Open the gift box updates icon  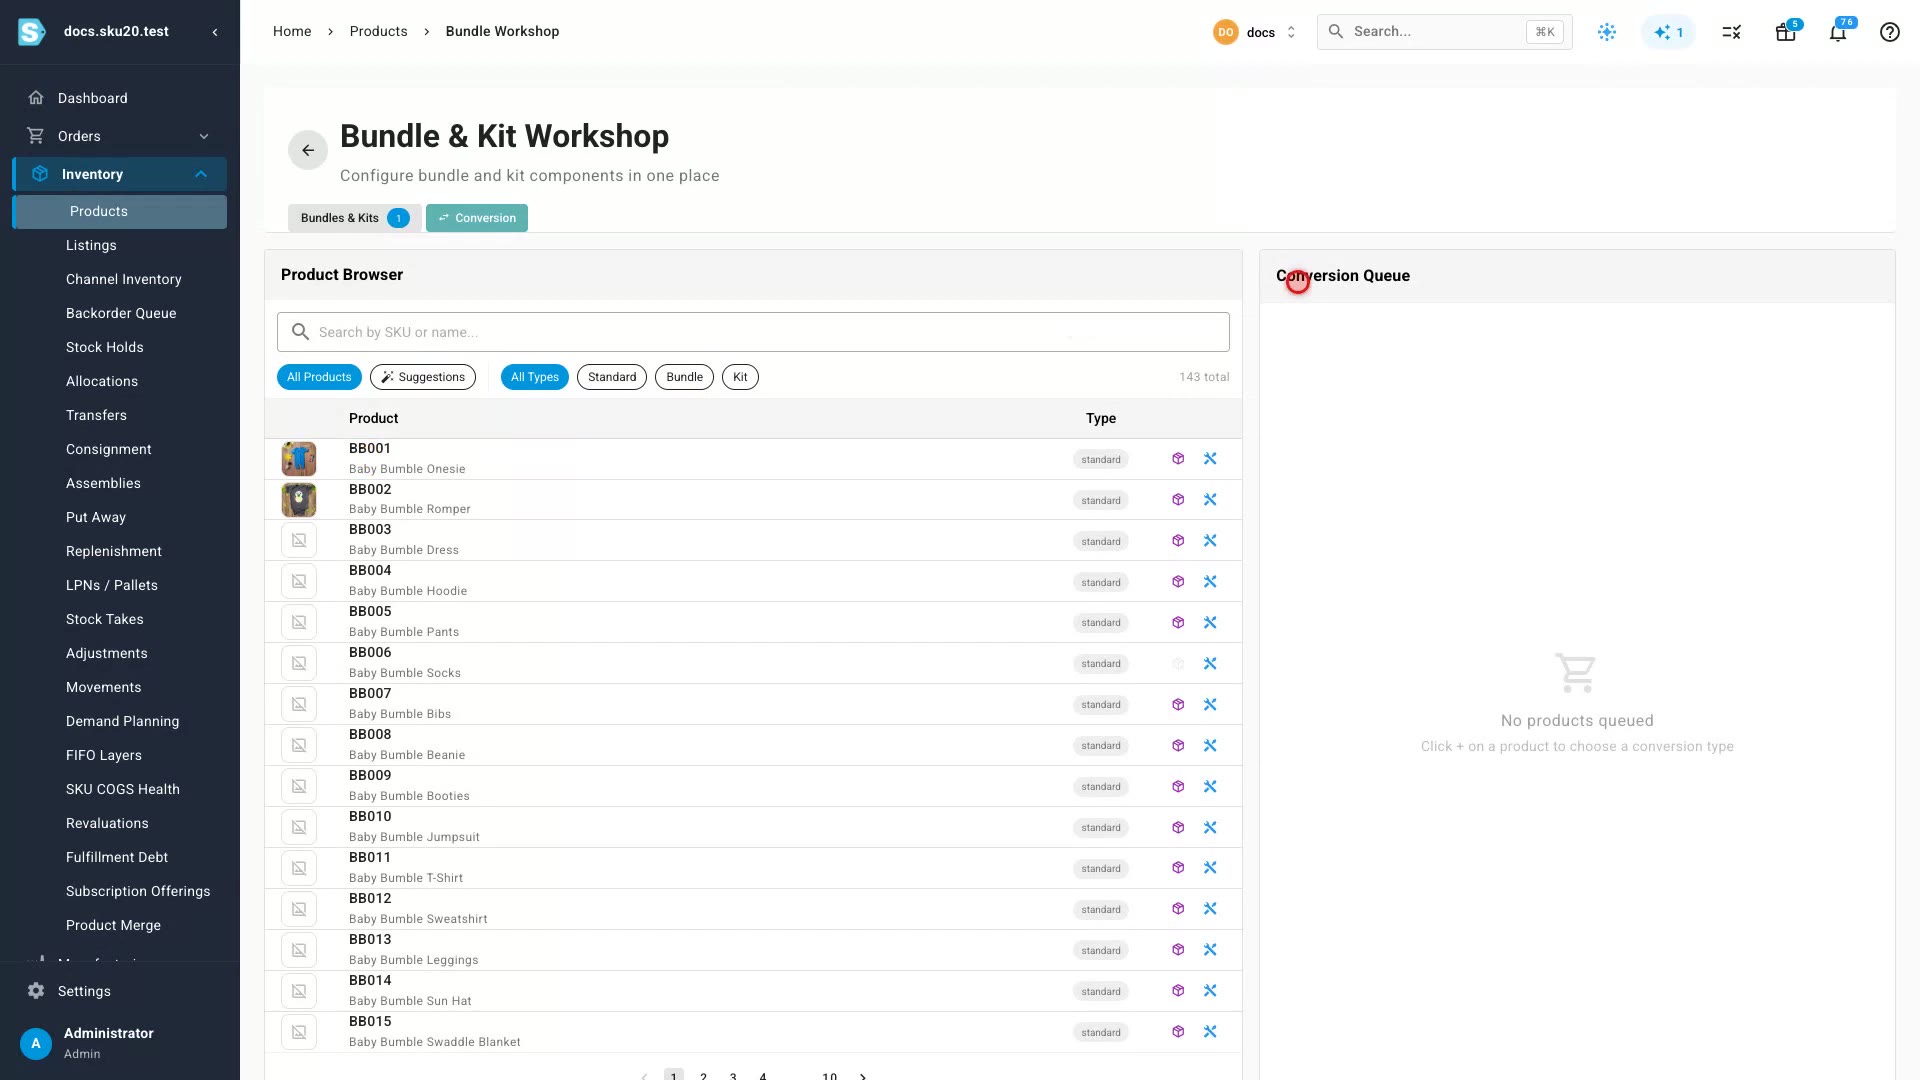(1785, 32)
